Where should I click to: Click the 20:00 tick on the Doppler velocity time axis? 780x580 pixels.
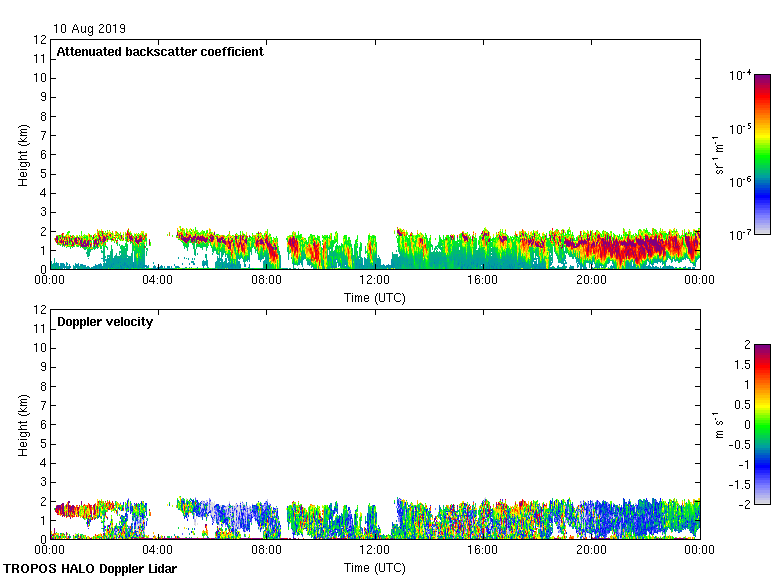(x=591, y=551)
